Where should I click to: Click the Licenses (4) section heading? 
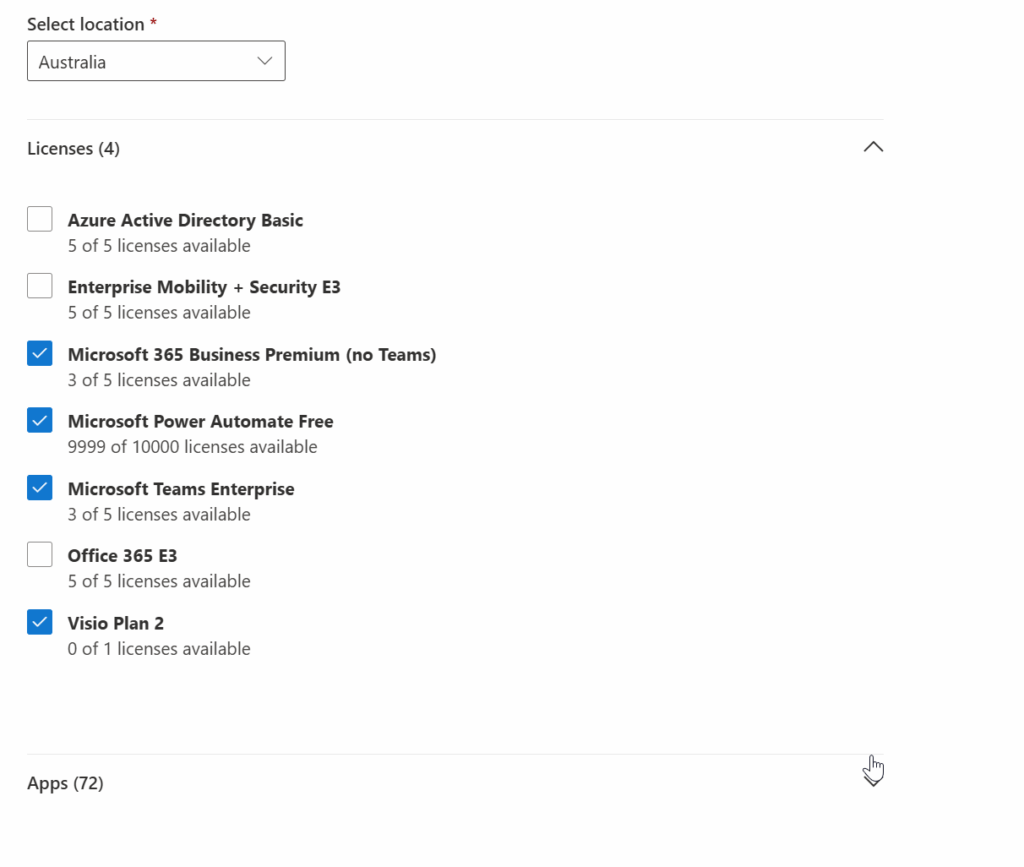[x=73, y=149]
